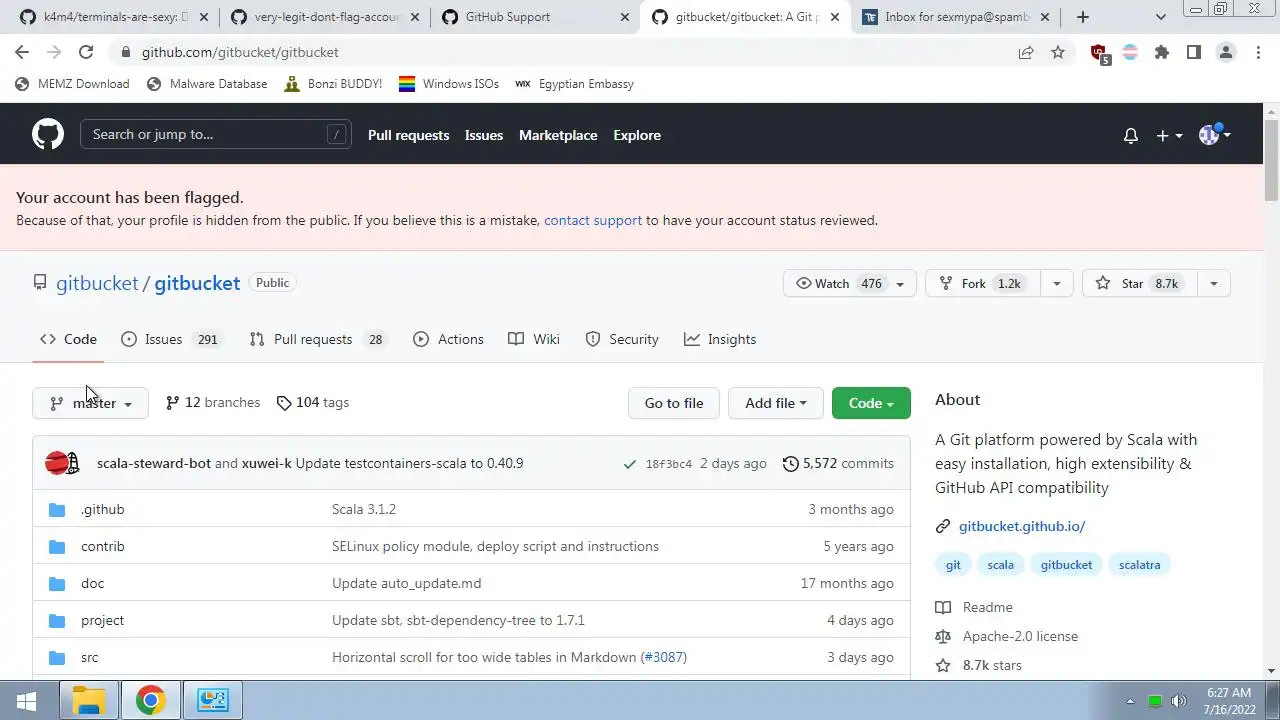This screenshot has width=1280, height=720.
Task: Click the GitHub octocat logo
Action: click(48, 134)
